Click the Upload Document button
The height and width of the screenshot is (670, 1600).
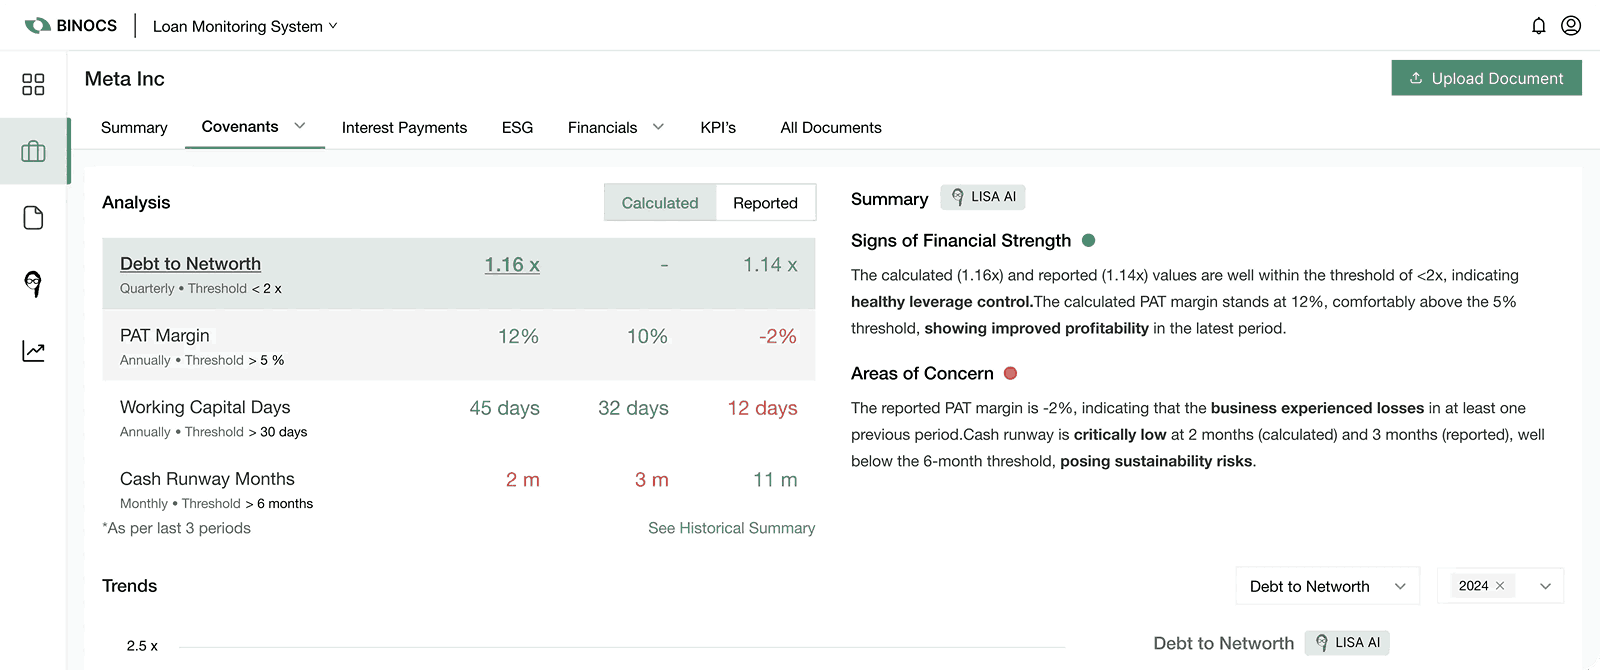1486,78
